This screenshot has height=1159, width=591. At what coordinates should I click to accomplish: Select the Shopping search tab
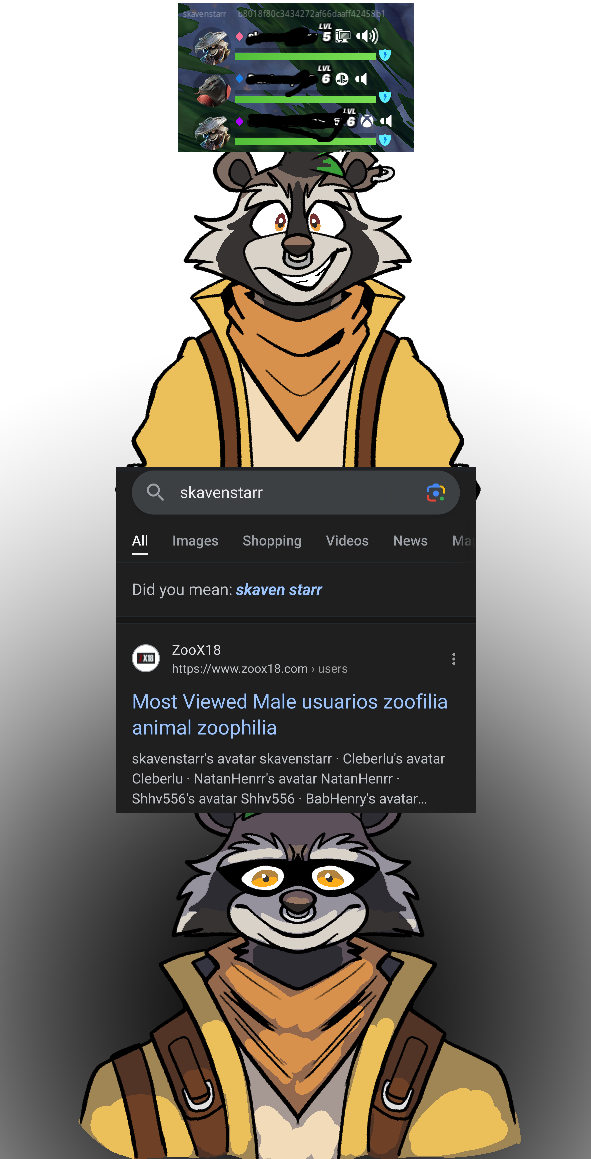(272, 540)
